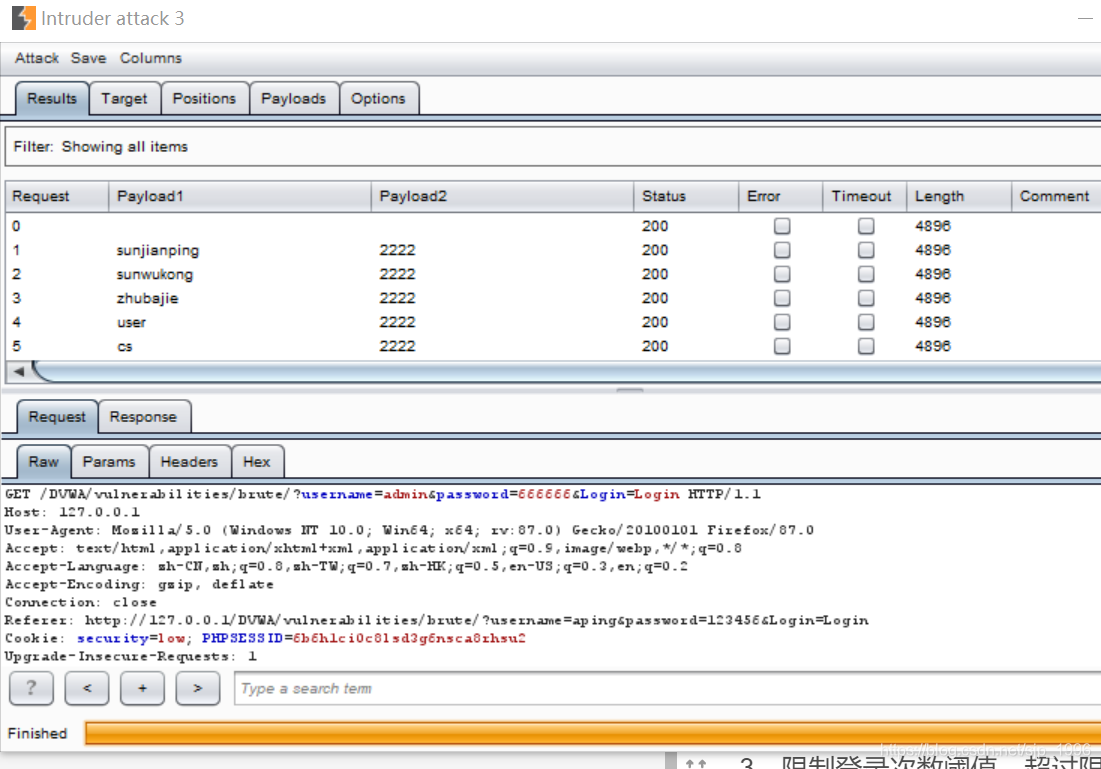Open the Headers view tab

click(189, 461)
